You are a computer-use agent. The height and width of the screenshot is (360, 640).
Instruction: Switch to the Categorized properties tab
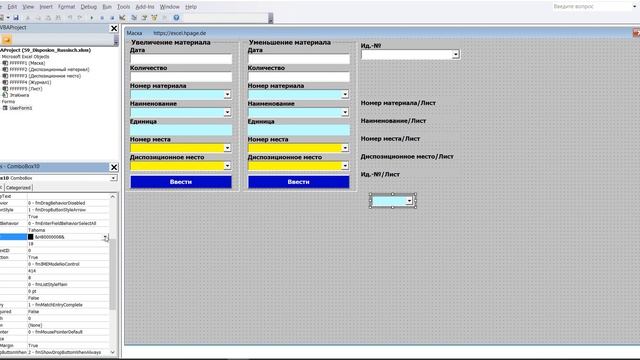click(x=18, y=188)
